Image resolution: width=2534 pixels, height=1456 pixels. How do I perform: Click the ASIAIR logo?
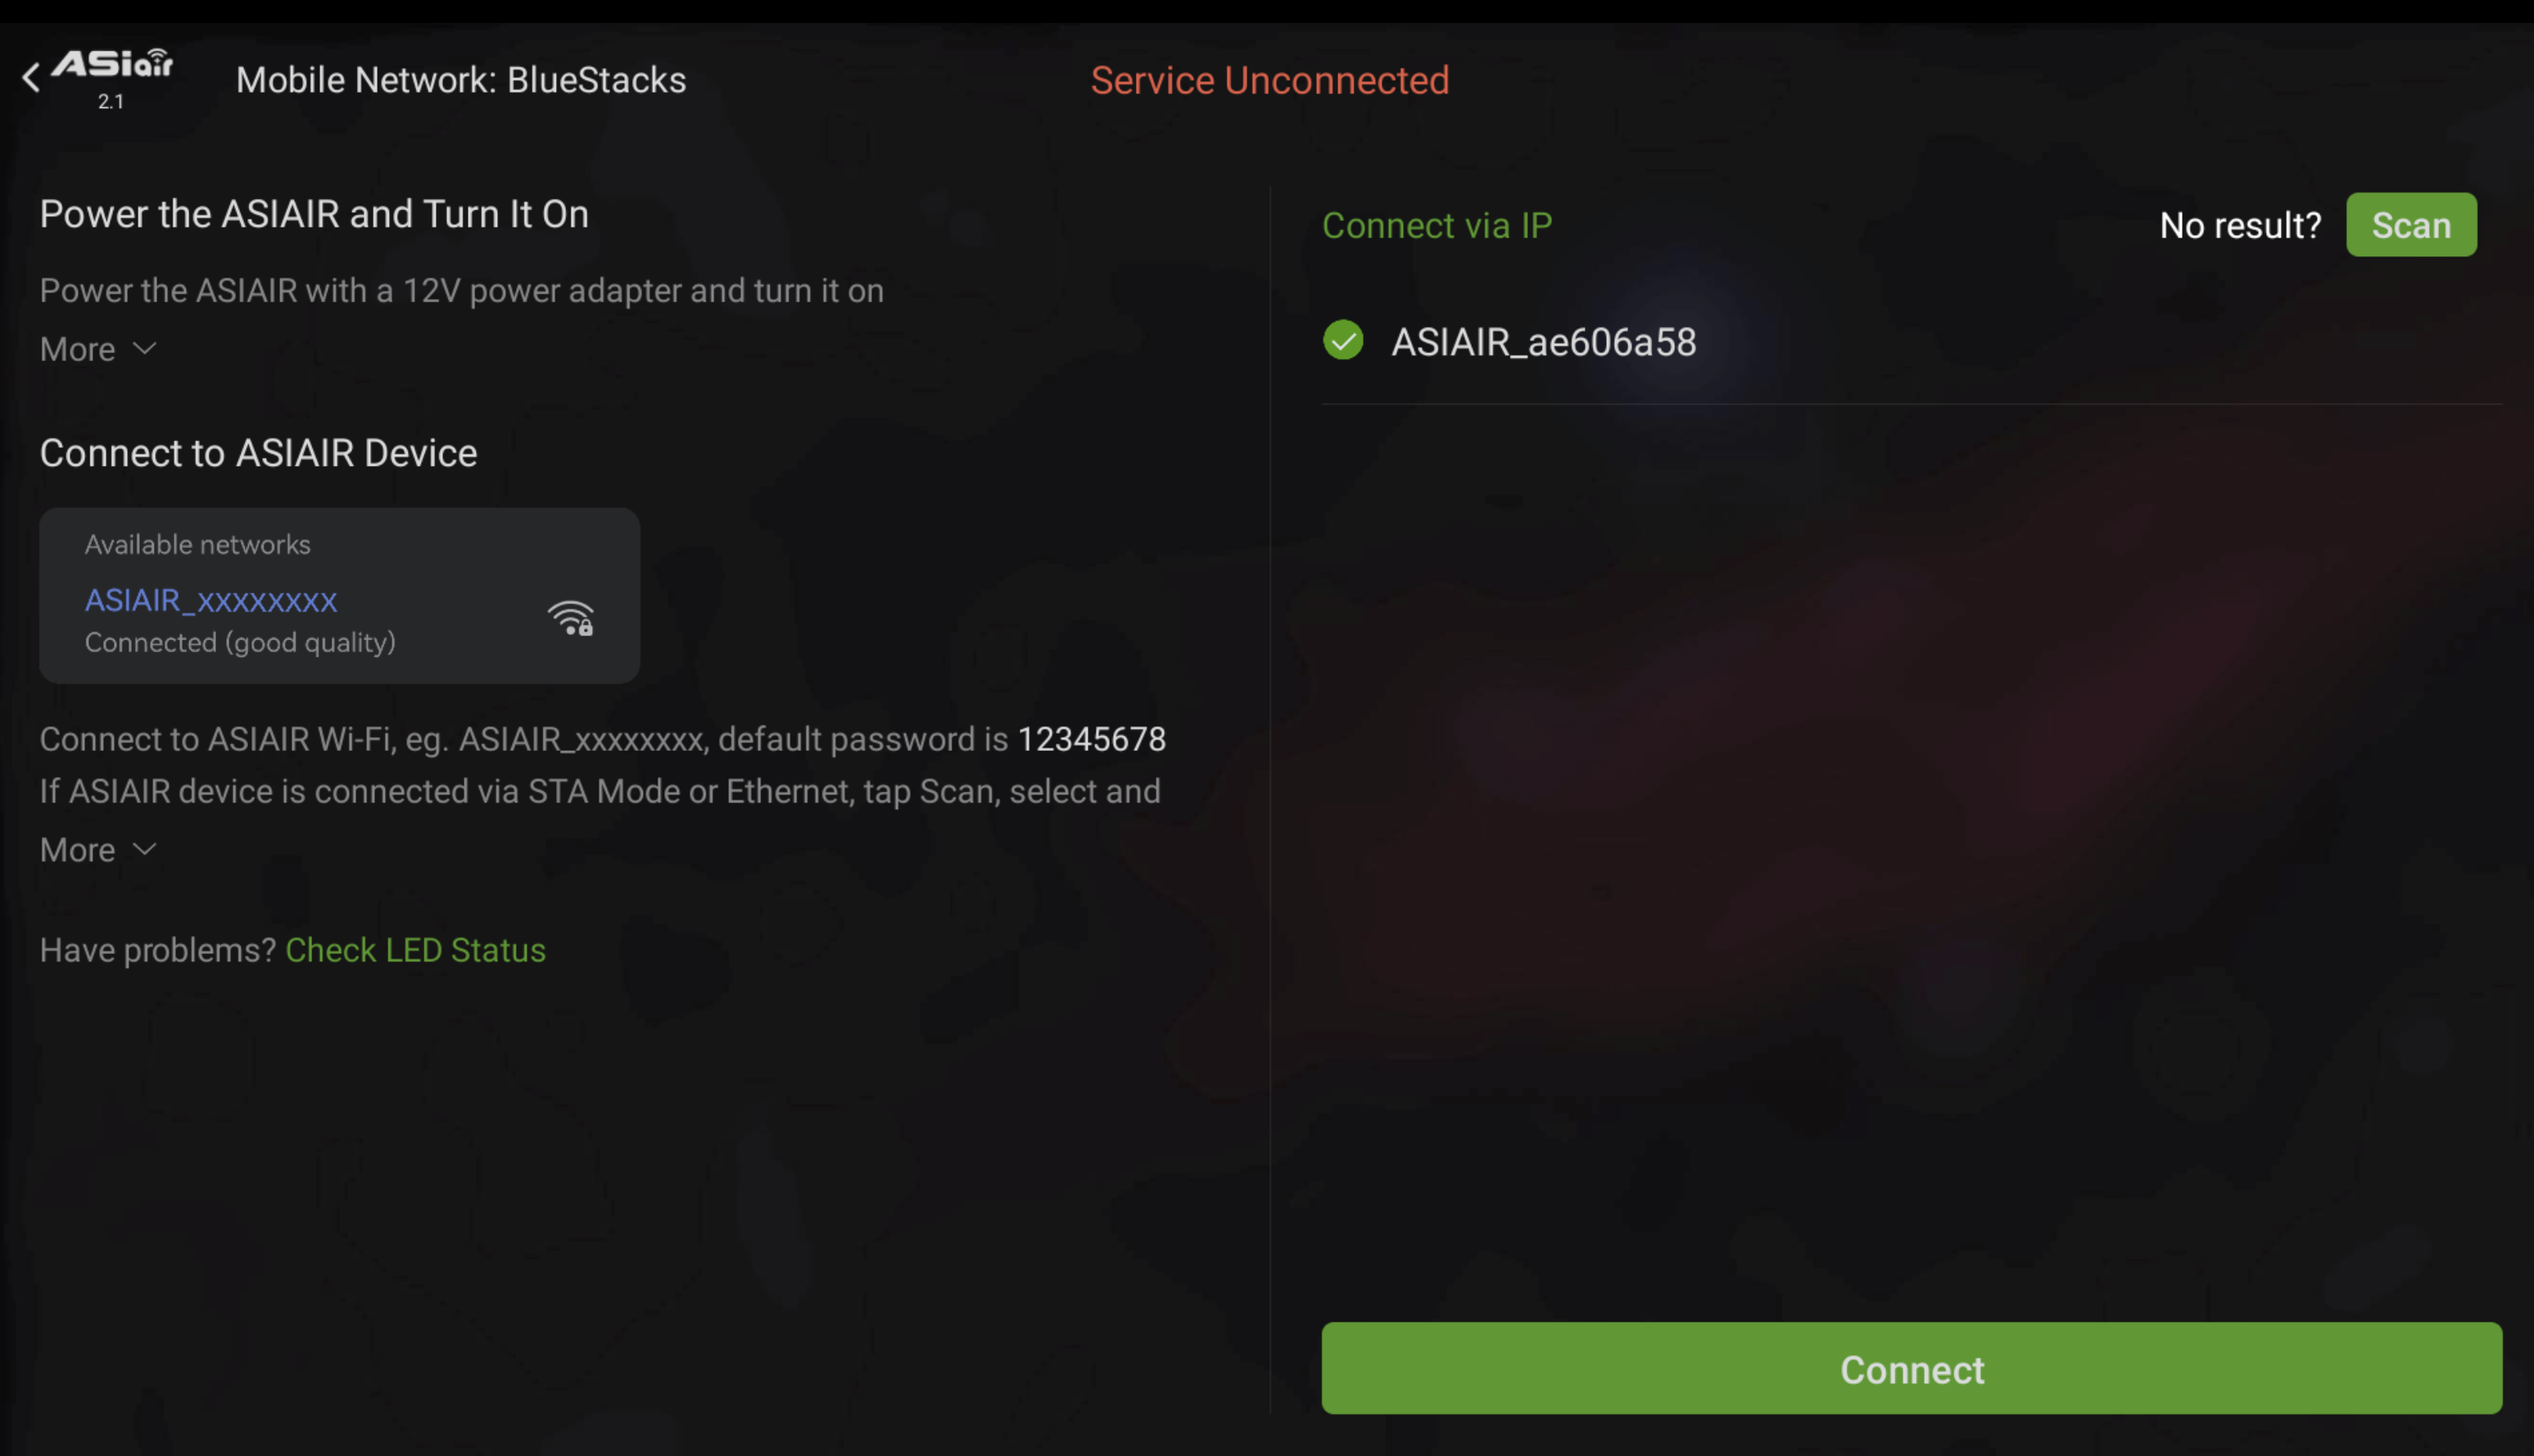pos(112,66)
